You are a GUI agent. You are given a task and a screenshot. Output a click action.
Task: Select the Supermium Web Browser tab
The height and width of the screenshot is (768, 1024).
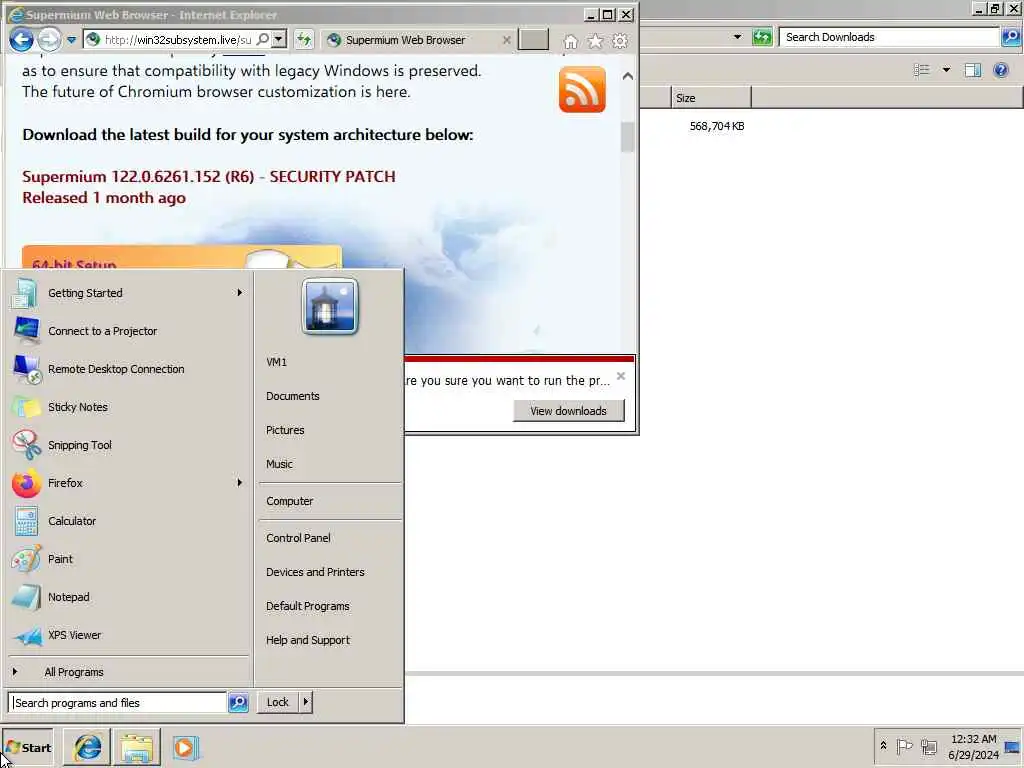[x=405, y=40]
